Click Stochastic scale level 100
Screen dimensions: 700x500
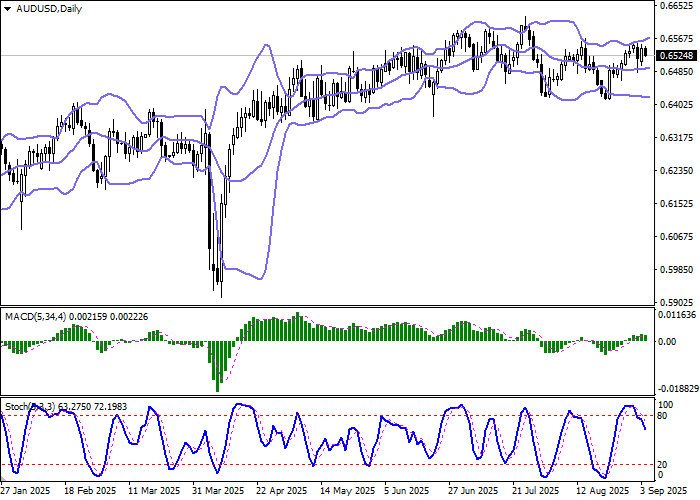666,405
